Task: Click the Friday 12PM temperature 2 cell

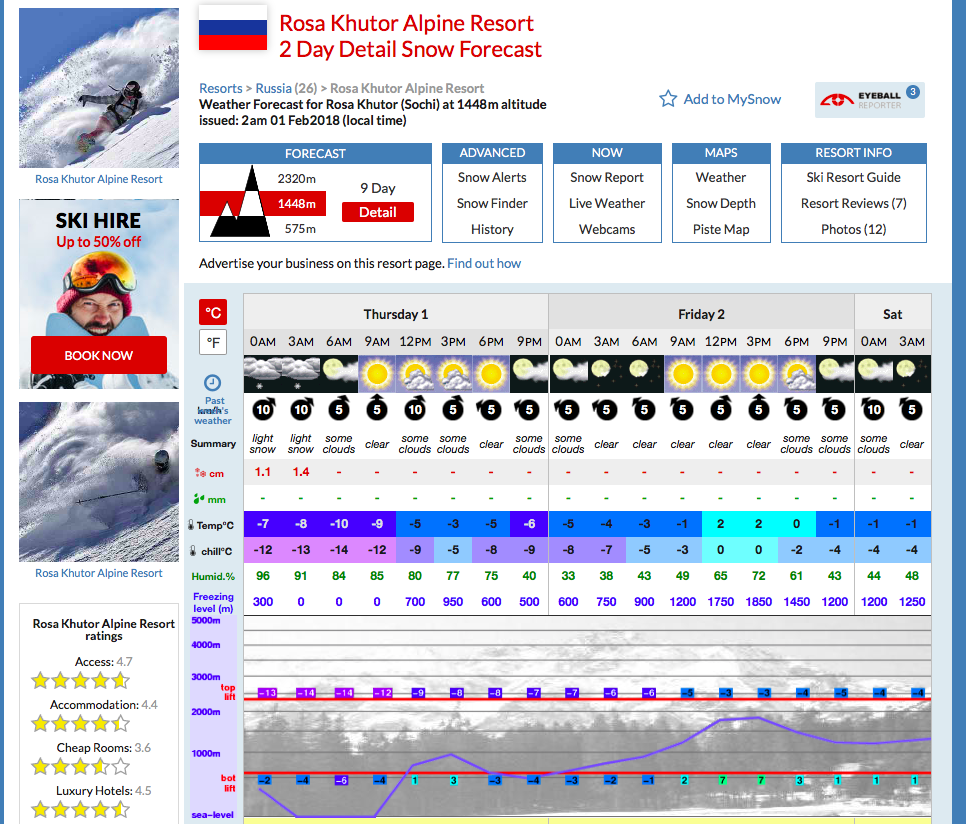Action: coord(721,524)
